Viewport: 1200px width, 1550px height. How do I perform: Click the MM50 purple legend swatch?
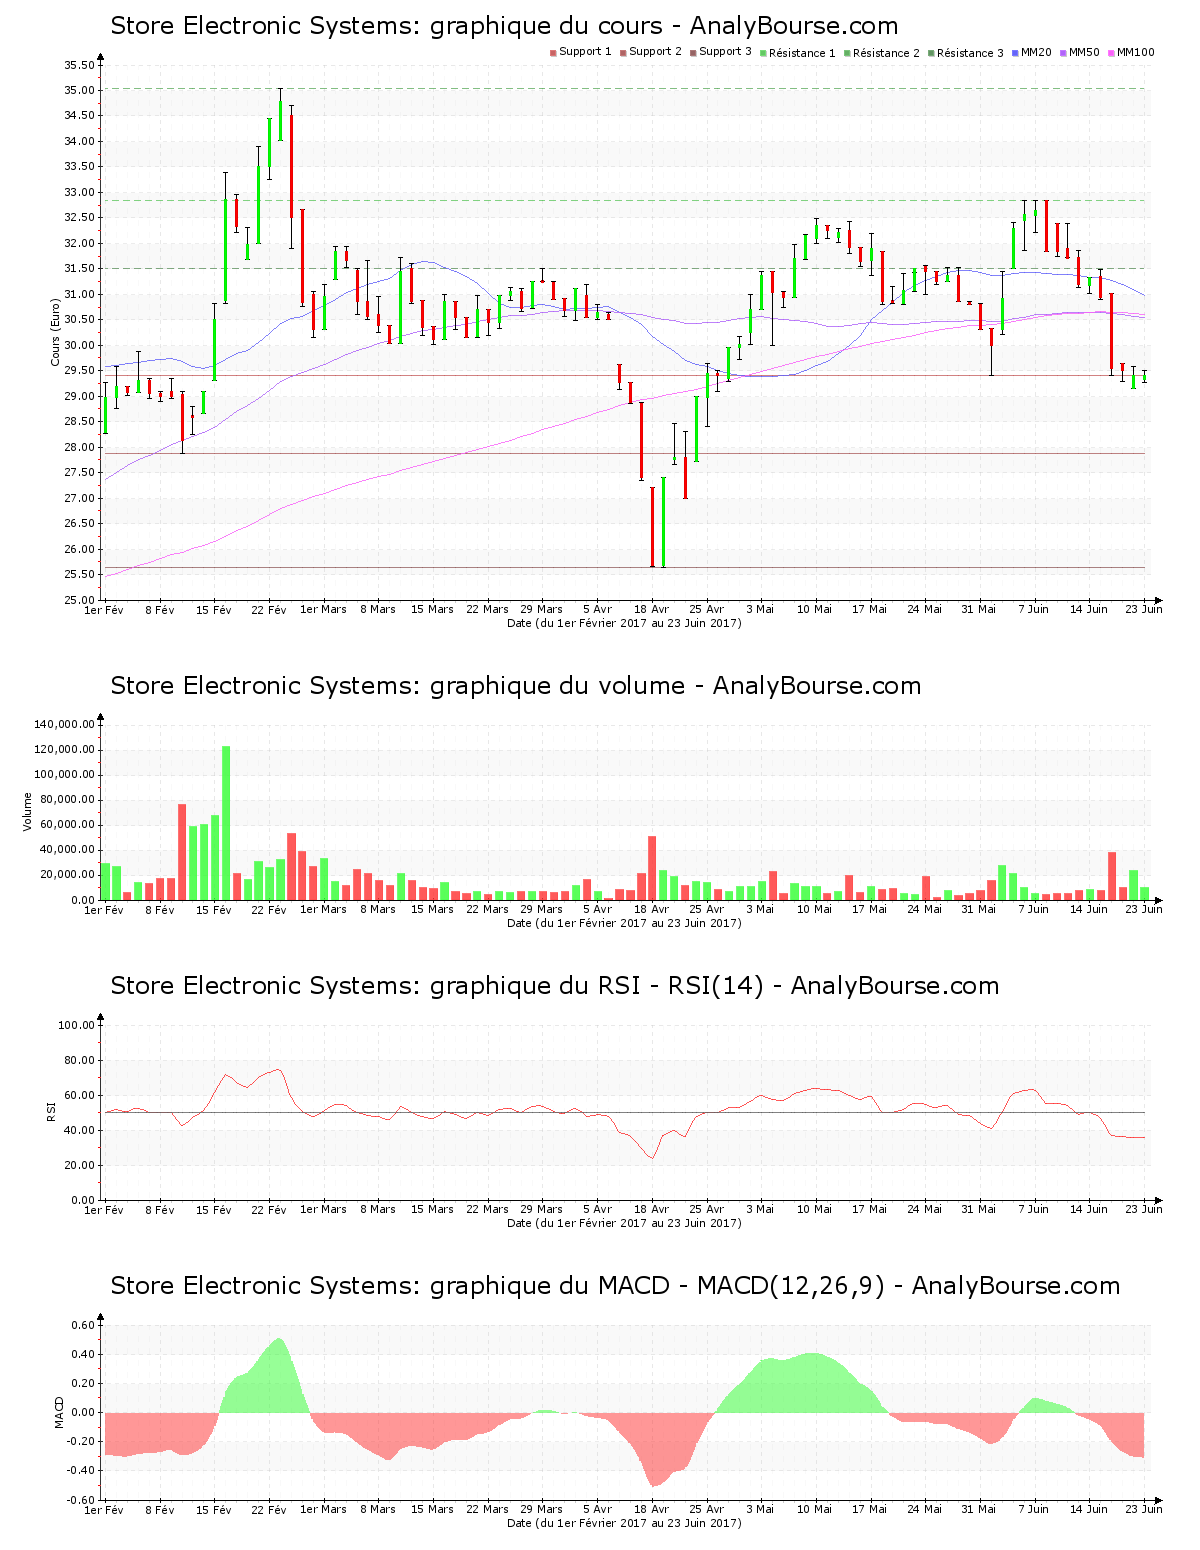[1064, 52]
